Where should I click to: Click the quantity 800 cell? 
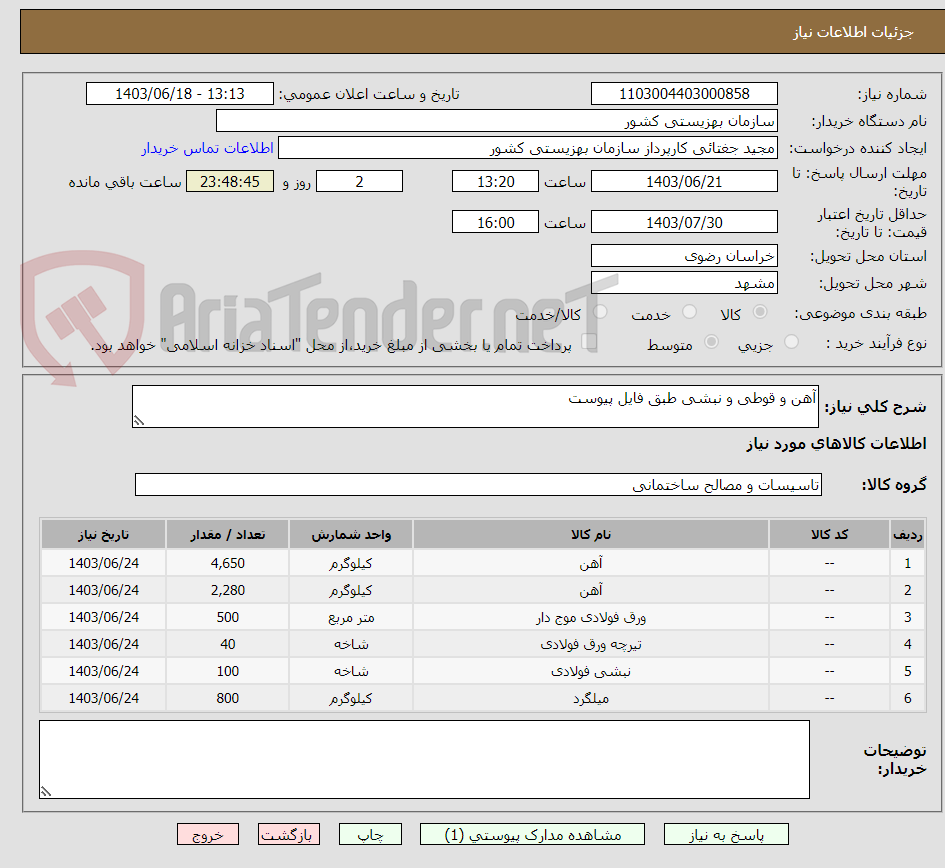pos(227,698)
